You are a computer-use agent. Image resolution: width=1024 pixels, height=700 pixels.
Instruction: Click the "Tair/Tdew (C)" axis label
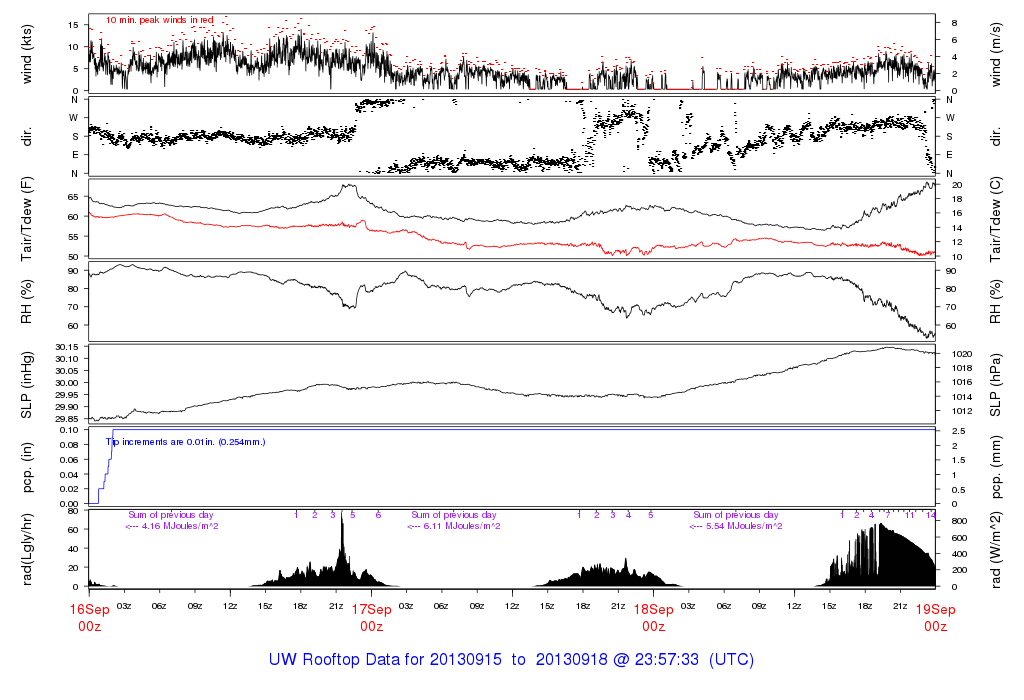point(995,220)
